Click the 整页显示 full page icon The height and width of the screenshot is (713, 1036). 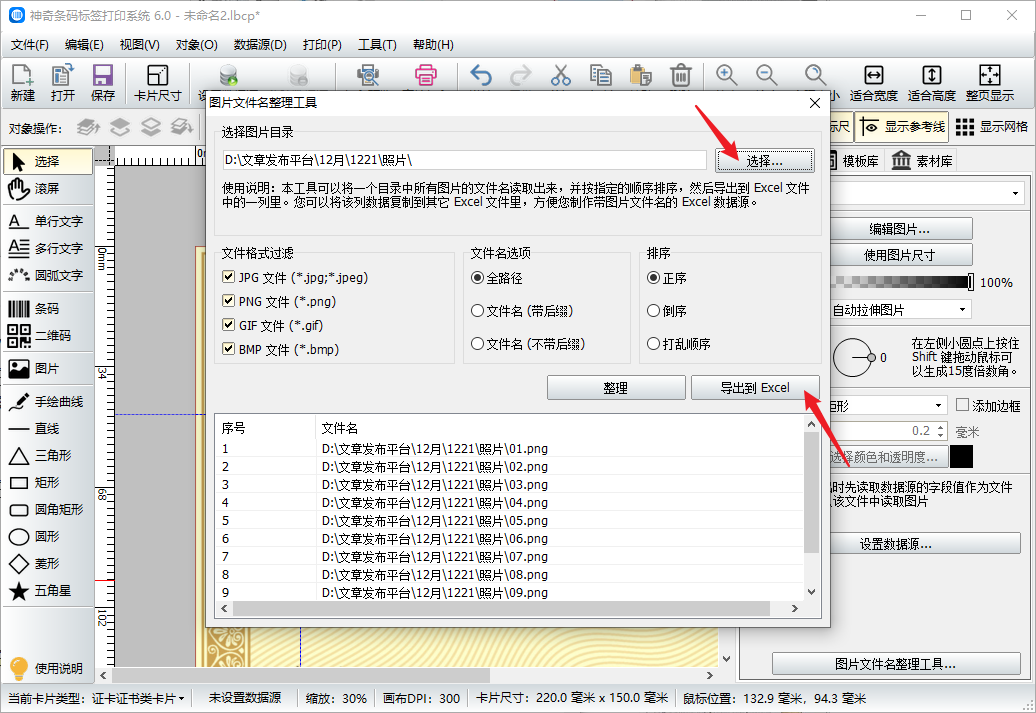[x=990, y=83]
